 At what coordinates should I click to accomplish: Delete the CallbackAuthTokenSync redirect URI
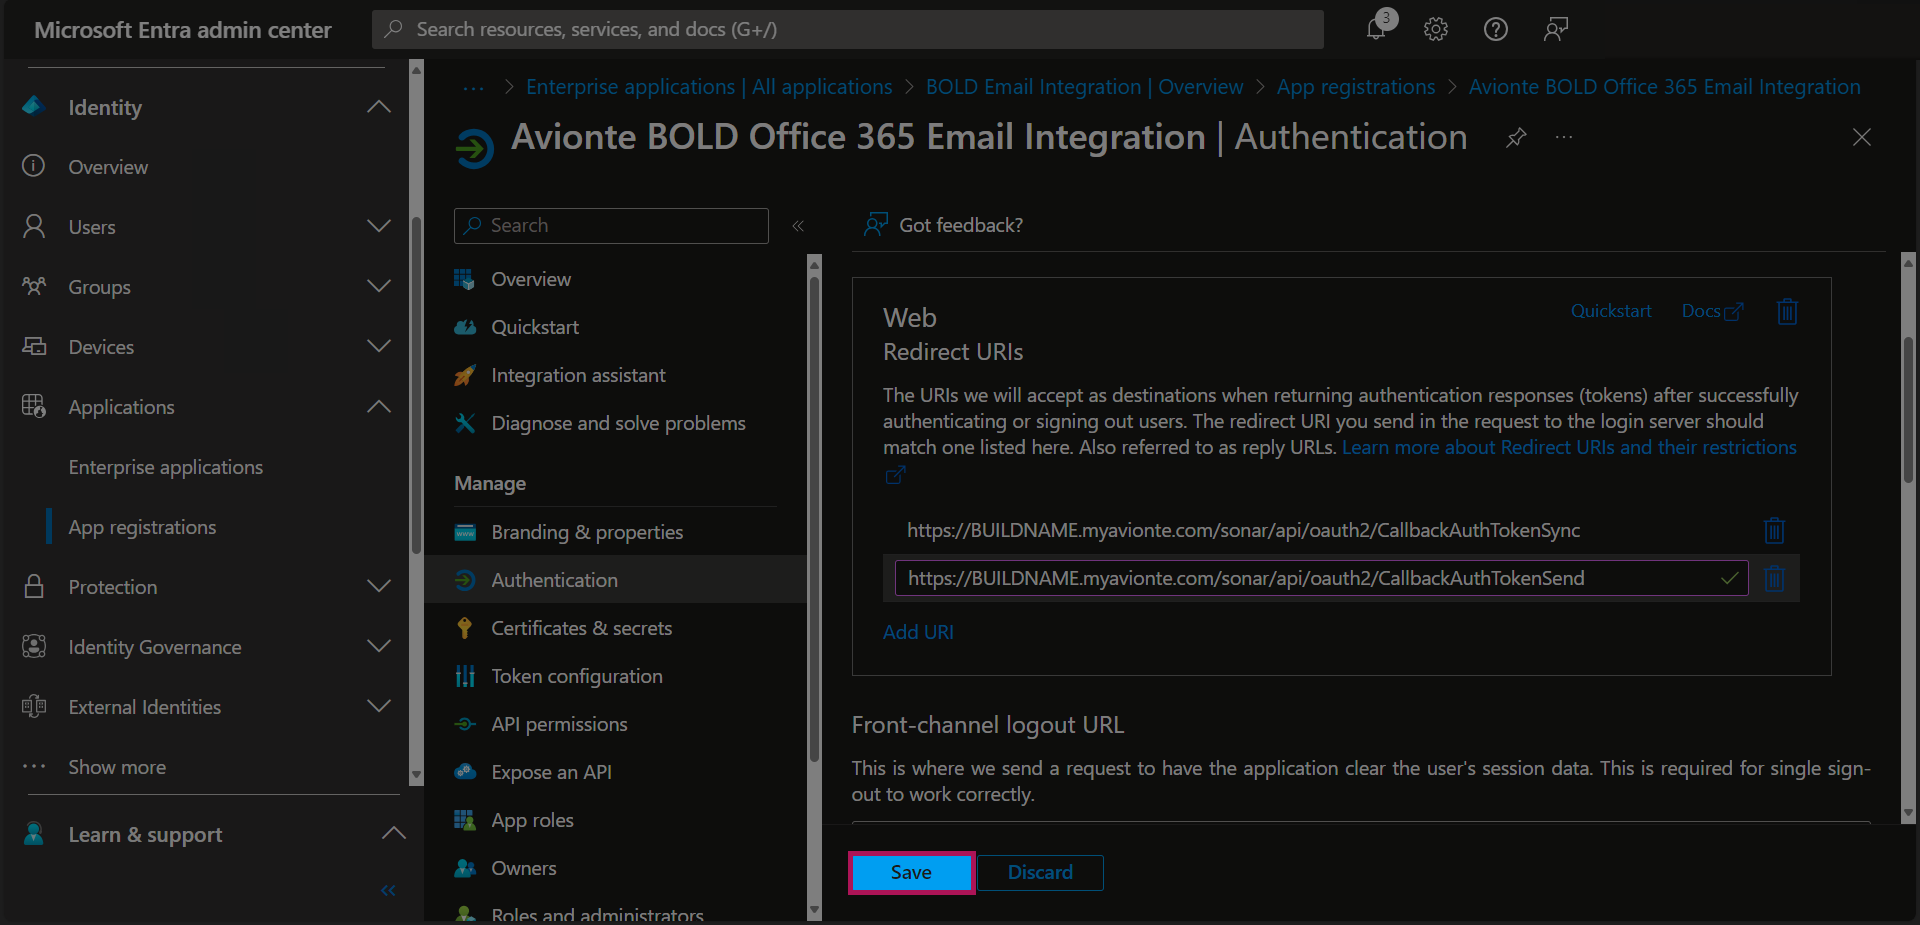(1774, 530)
